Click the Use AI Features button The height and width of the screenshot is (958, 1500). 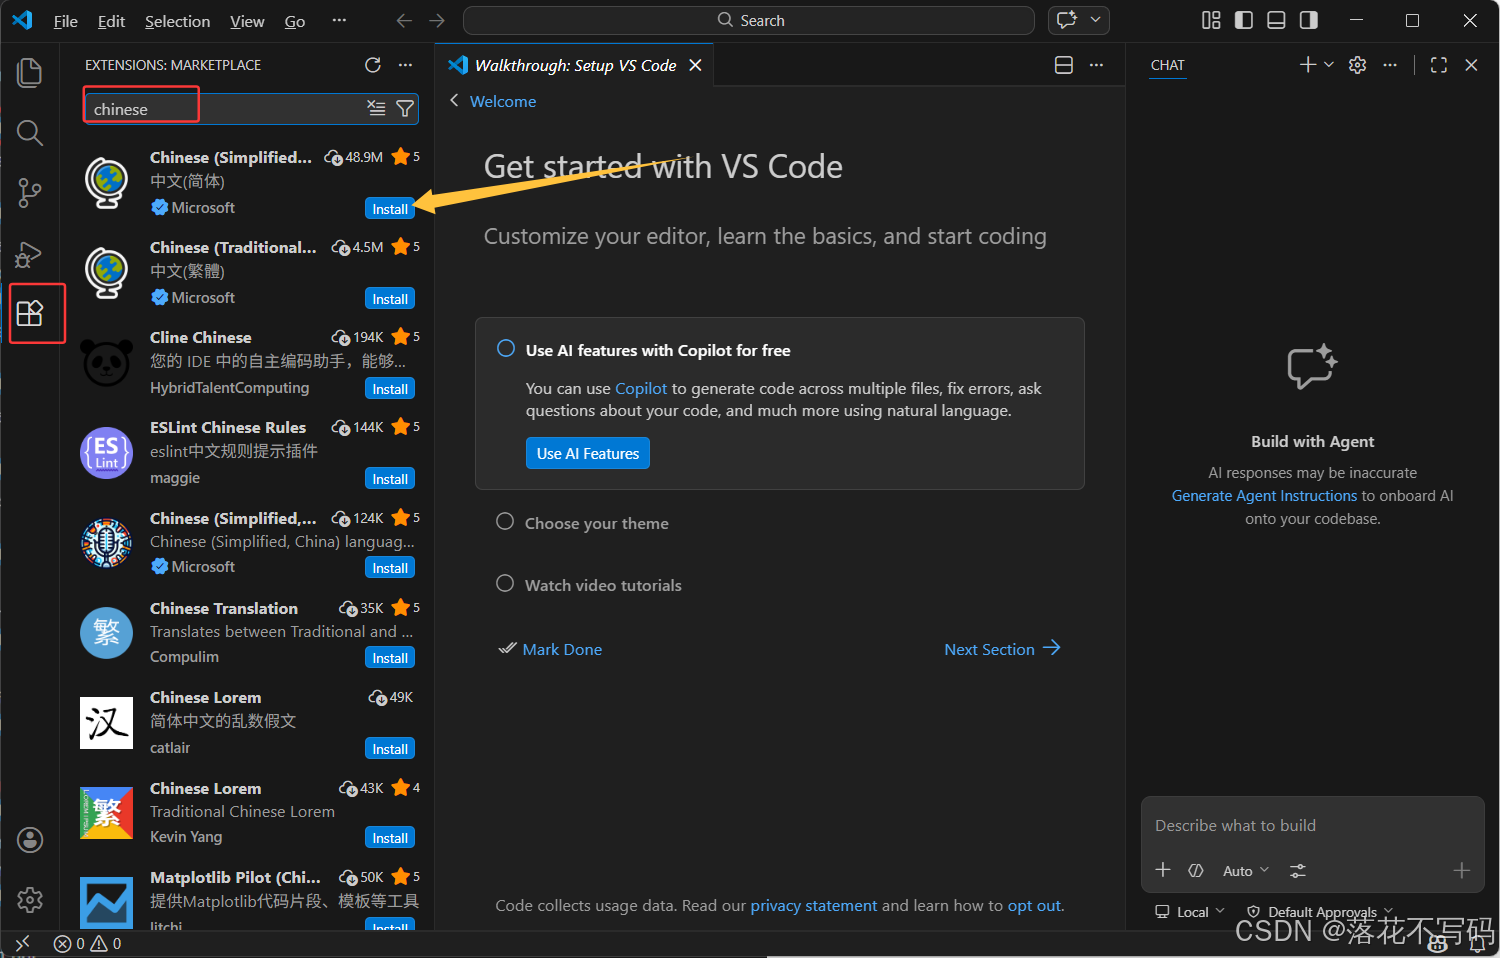coord(588,453)
